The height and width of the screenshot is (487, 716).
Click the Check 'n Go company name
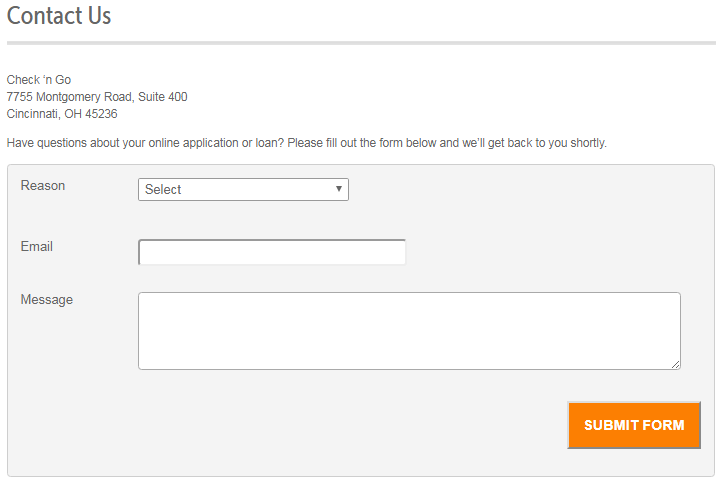(x=39, y=80)
